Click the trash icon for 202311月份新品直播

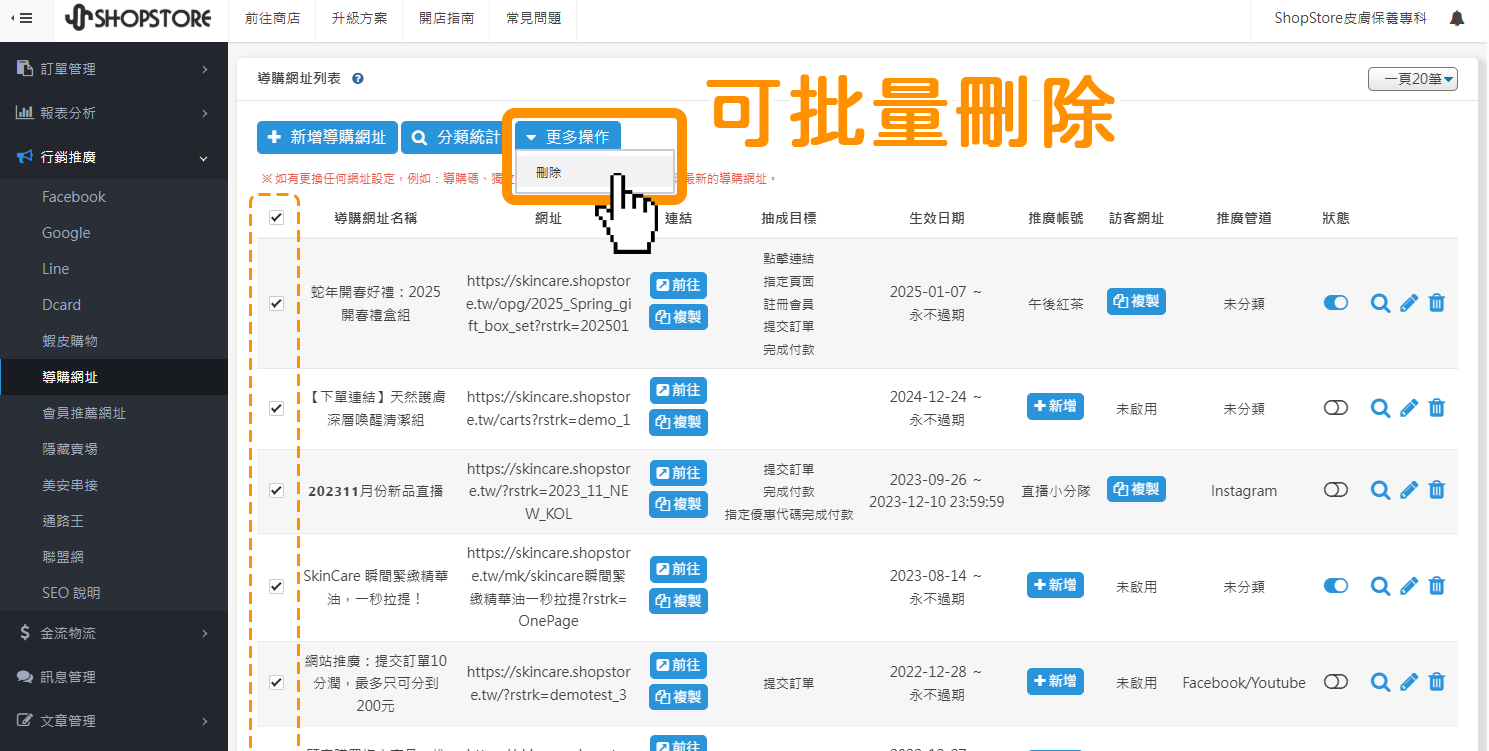coord(1436,490)
